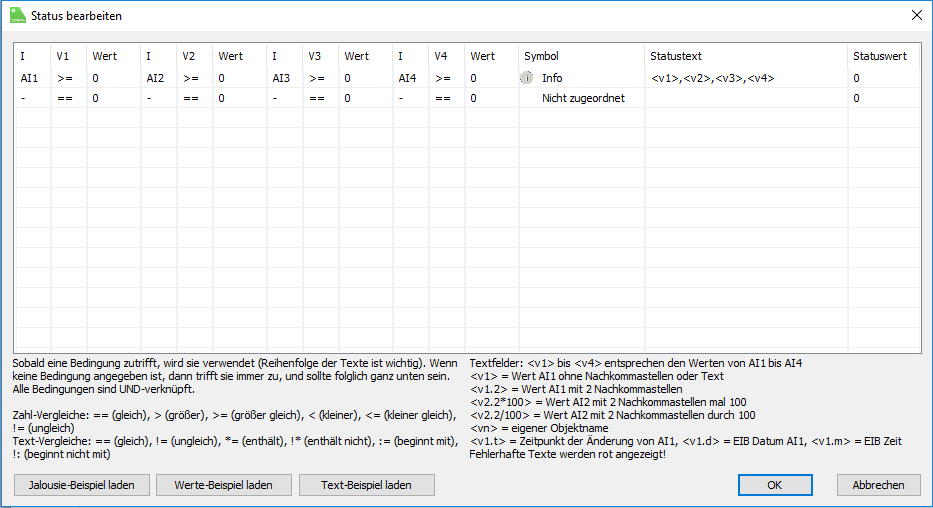Select the AI1 input cell
This screenshot has height=508, width=933.
[33, 78]
